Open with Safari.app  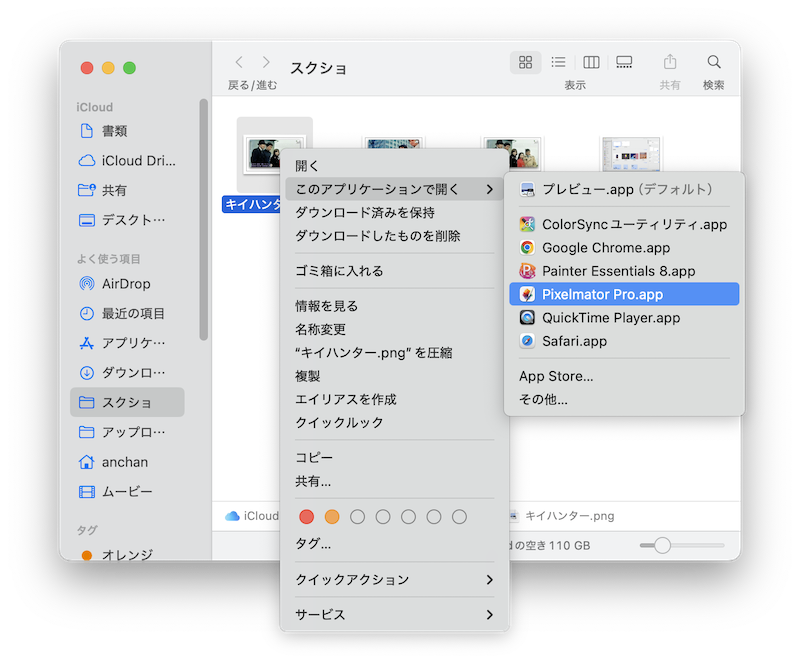click(624, 341)
